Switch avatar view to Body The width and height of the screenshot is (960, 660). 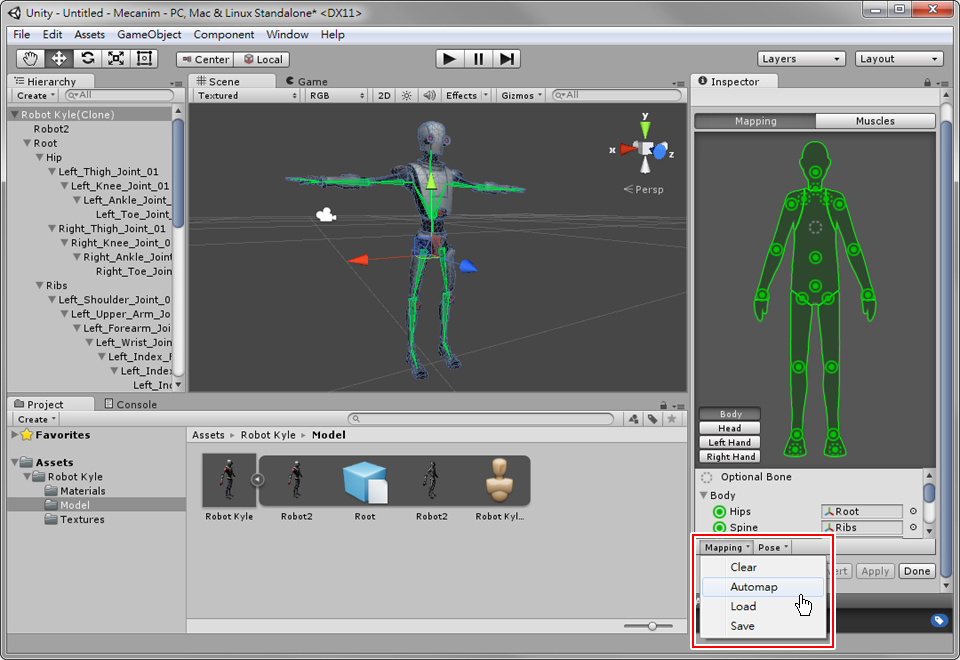point(730,414)
